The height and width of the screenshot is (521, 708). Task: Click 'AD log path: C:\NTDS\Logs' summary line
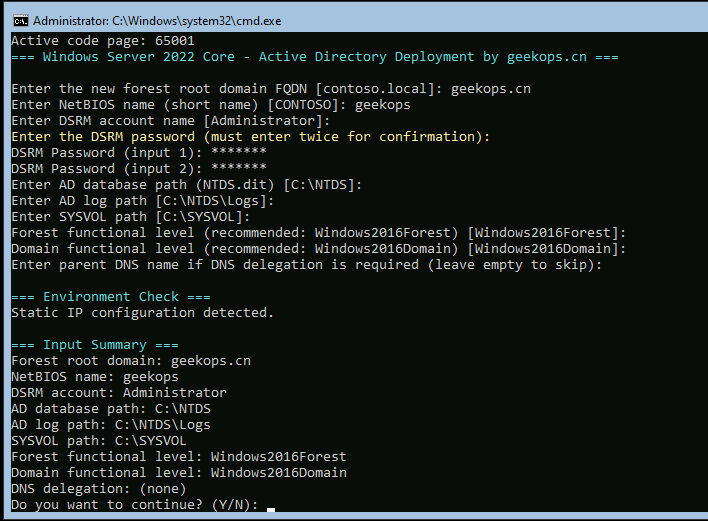tap(111, 425)
